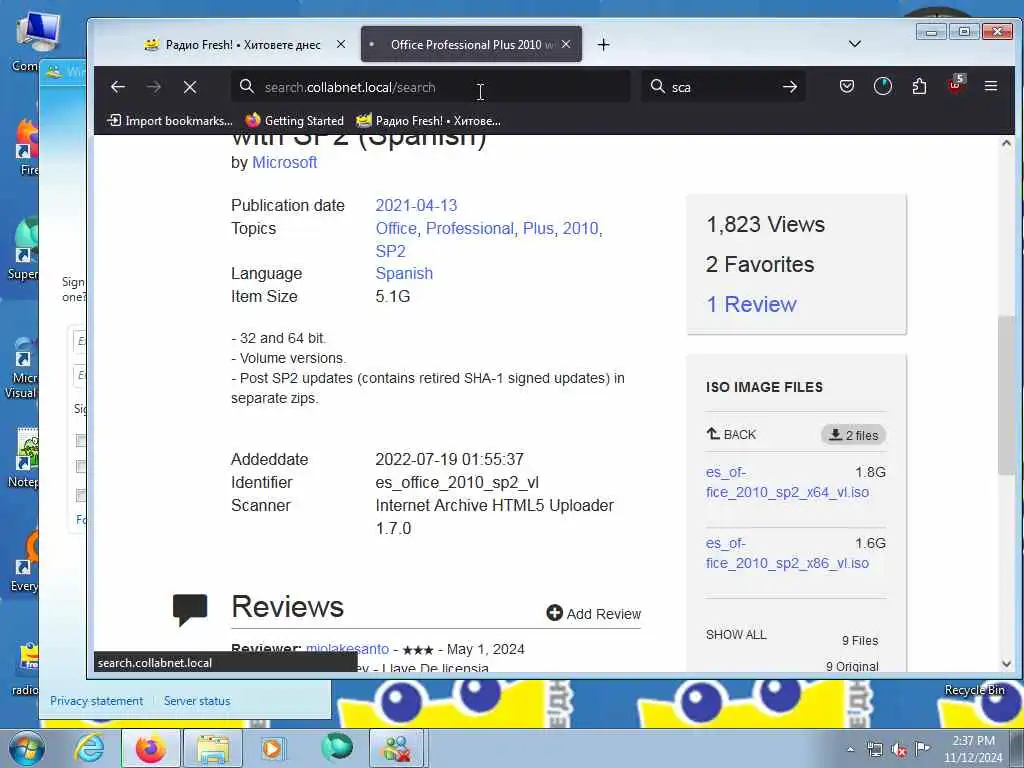Open the uBlock extension icon with badge 5
This screenshot has width=1024, height=768.
pos(955,85)
